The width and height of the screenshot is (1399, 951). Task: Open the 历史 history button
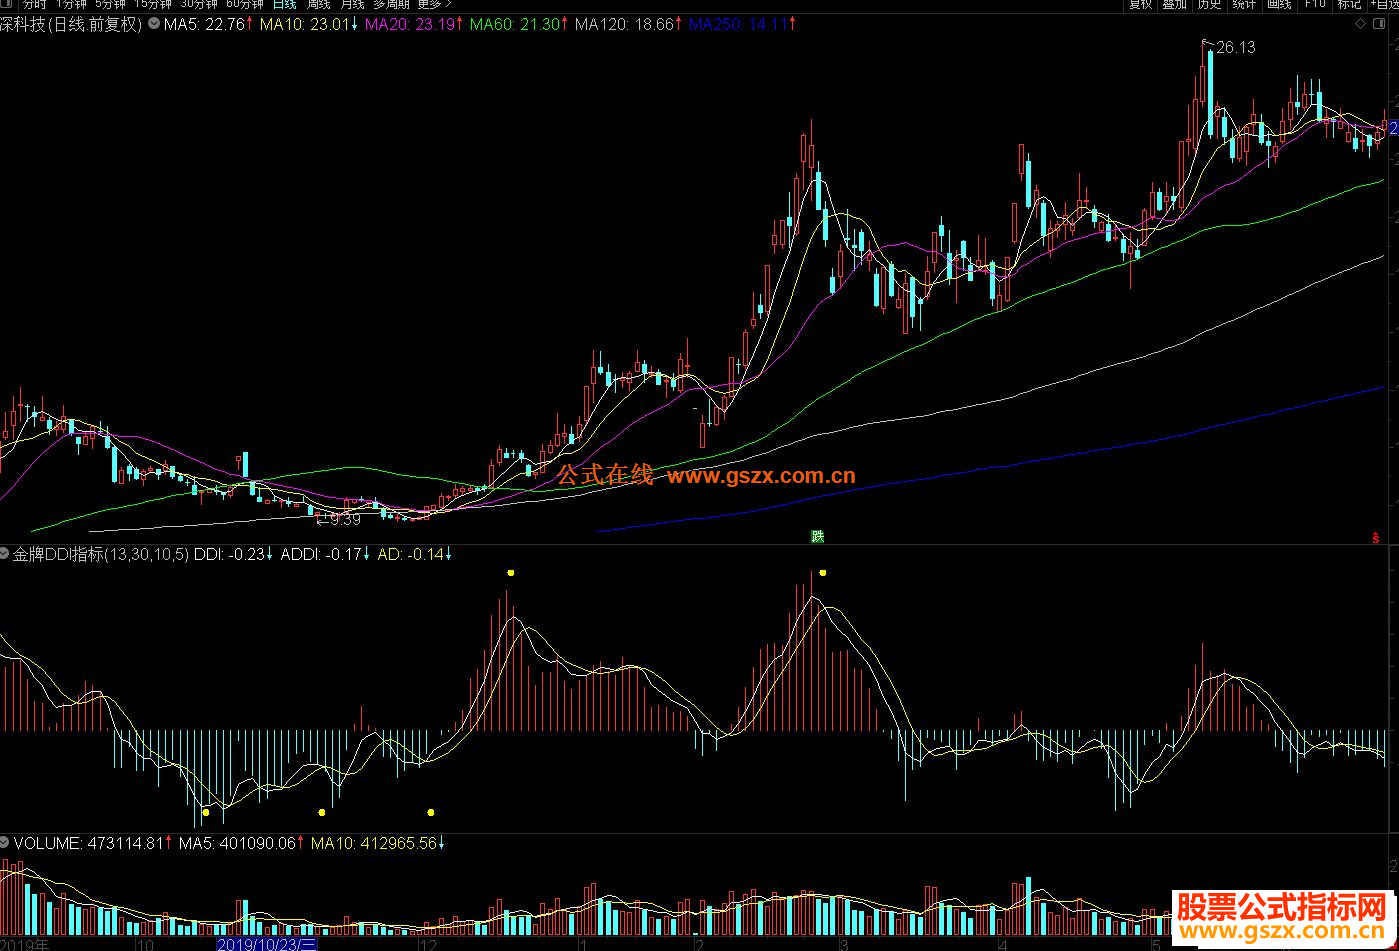1209,4
